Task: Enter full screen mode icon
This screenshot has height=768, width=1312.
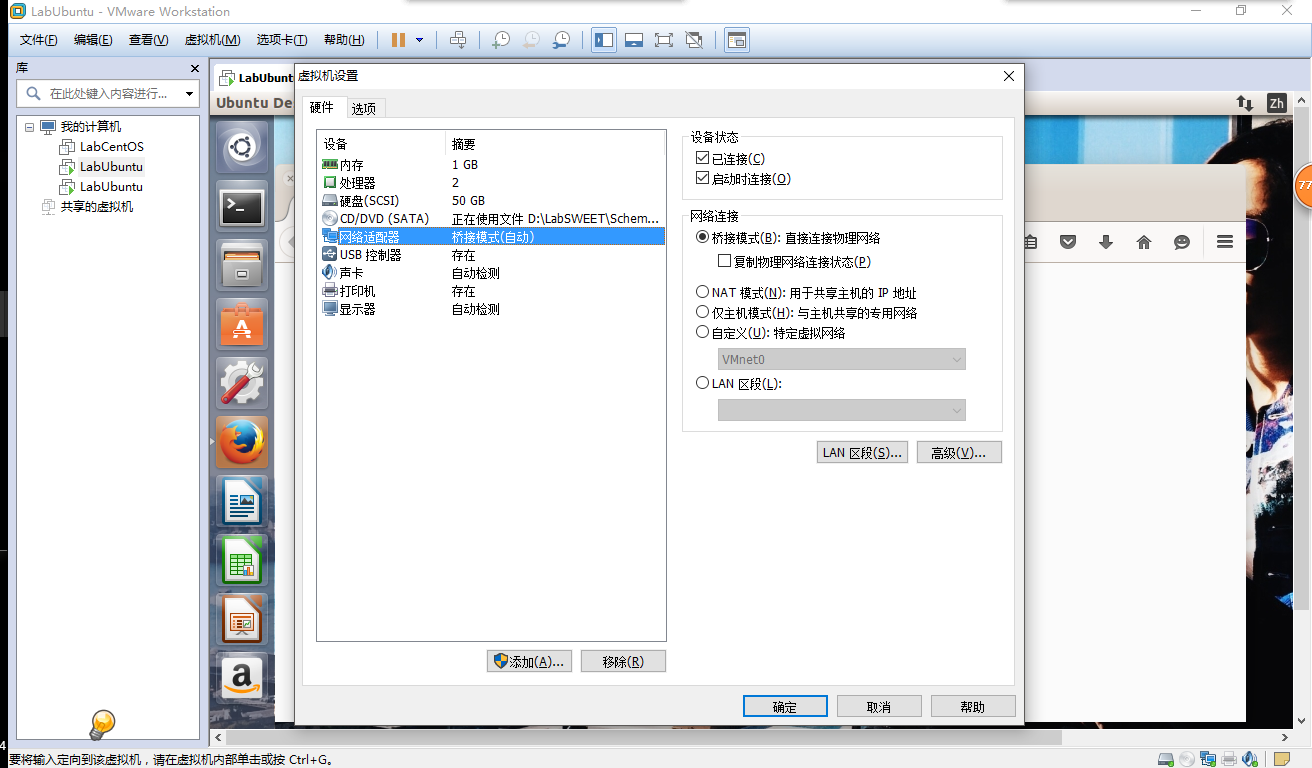Action: pyautogui.click(x=663, y=40)
